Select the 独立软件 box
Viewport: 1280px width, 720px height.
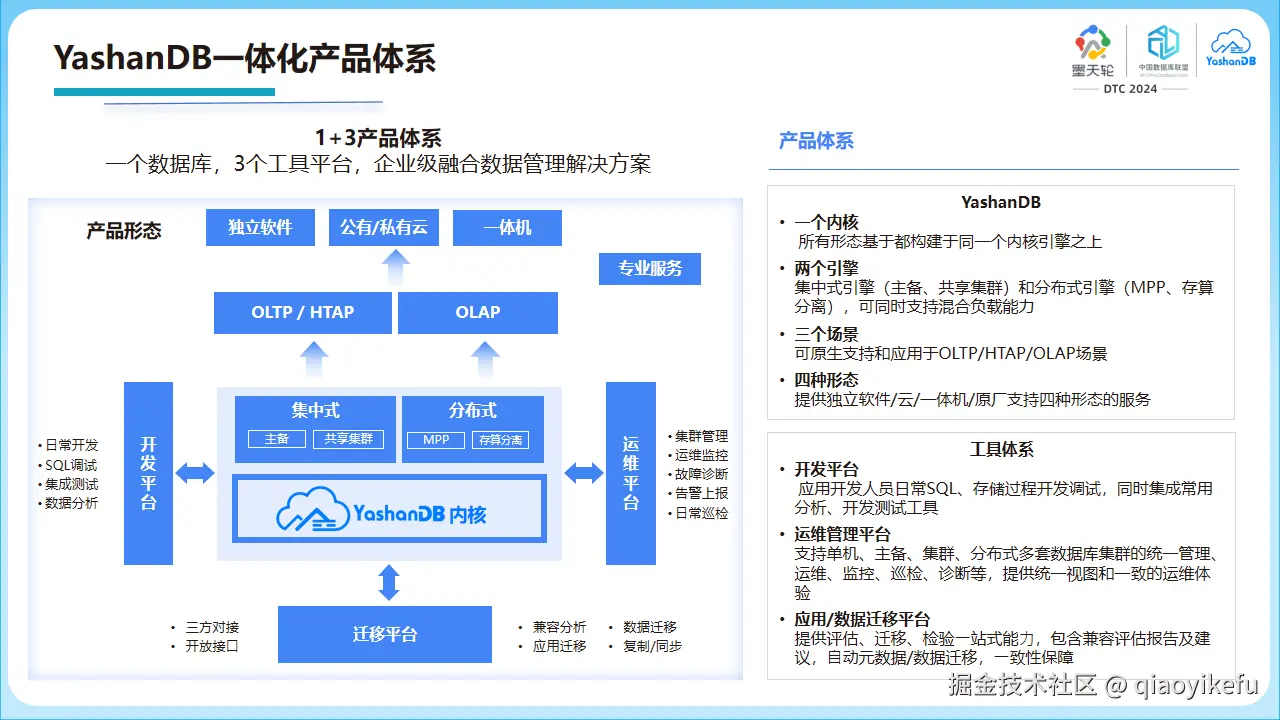pos(260,227)
